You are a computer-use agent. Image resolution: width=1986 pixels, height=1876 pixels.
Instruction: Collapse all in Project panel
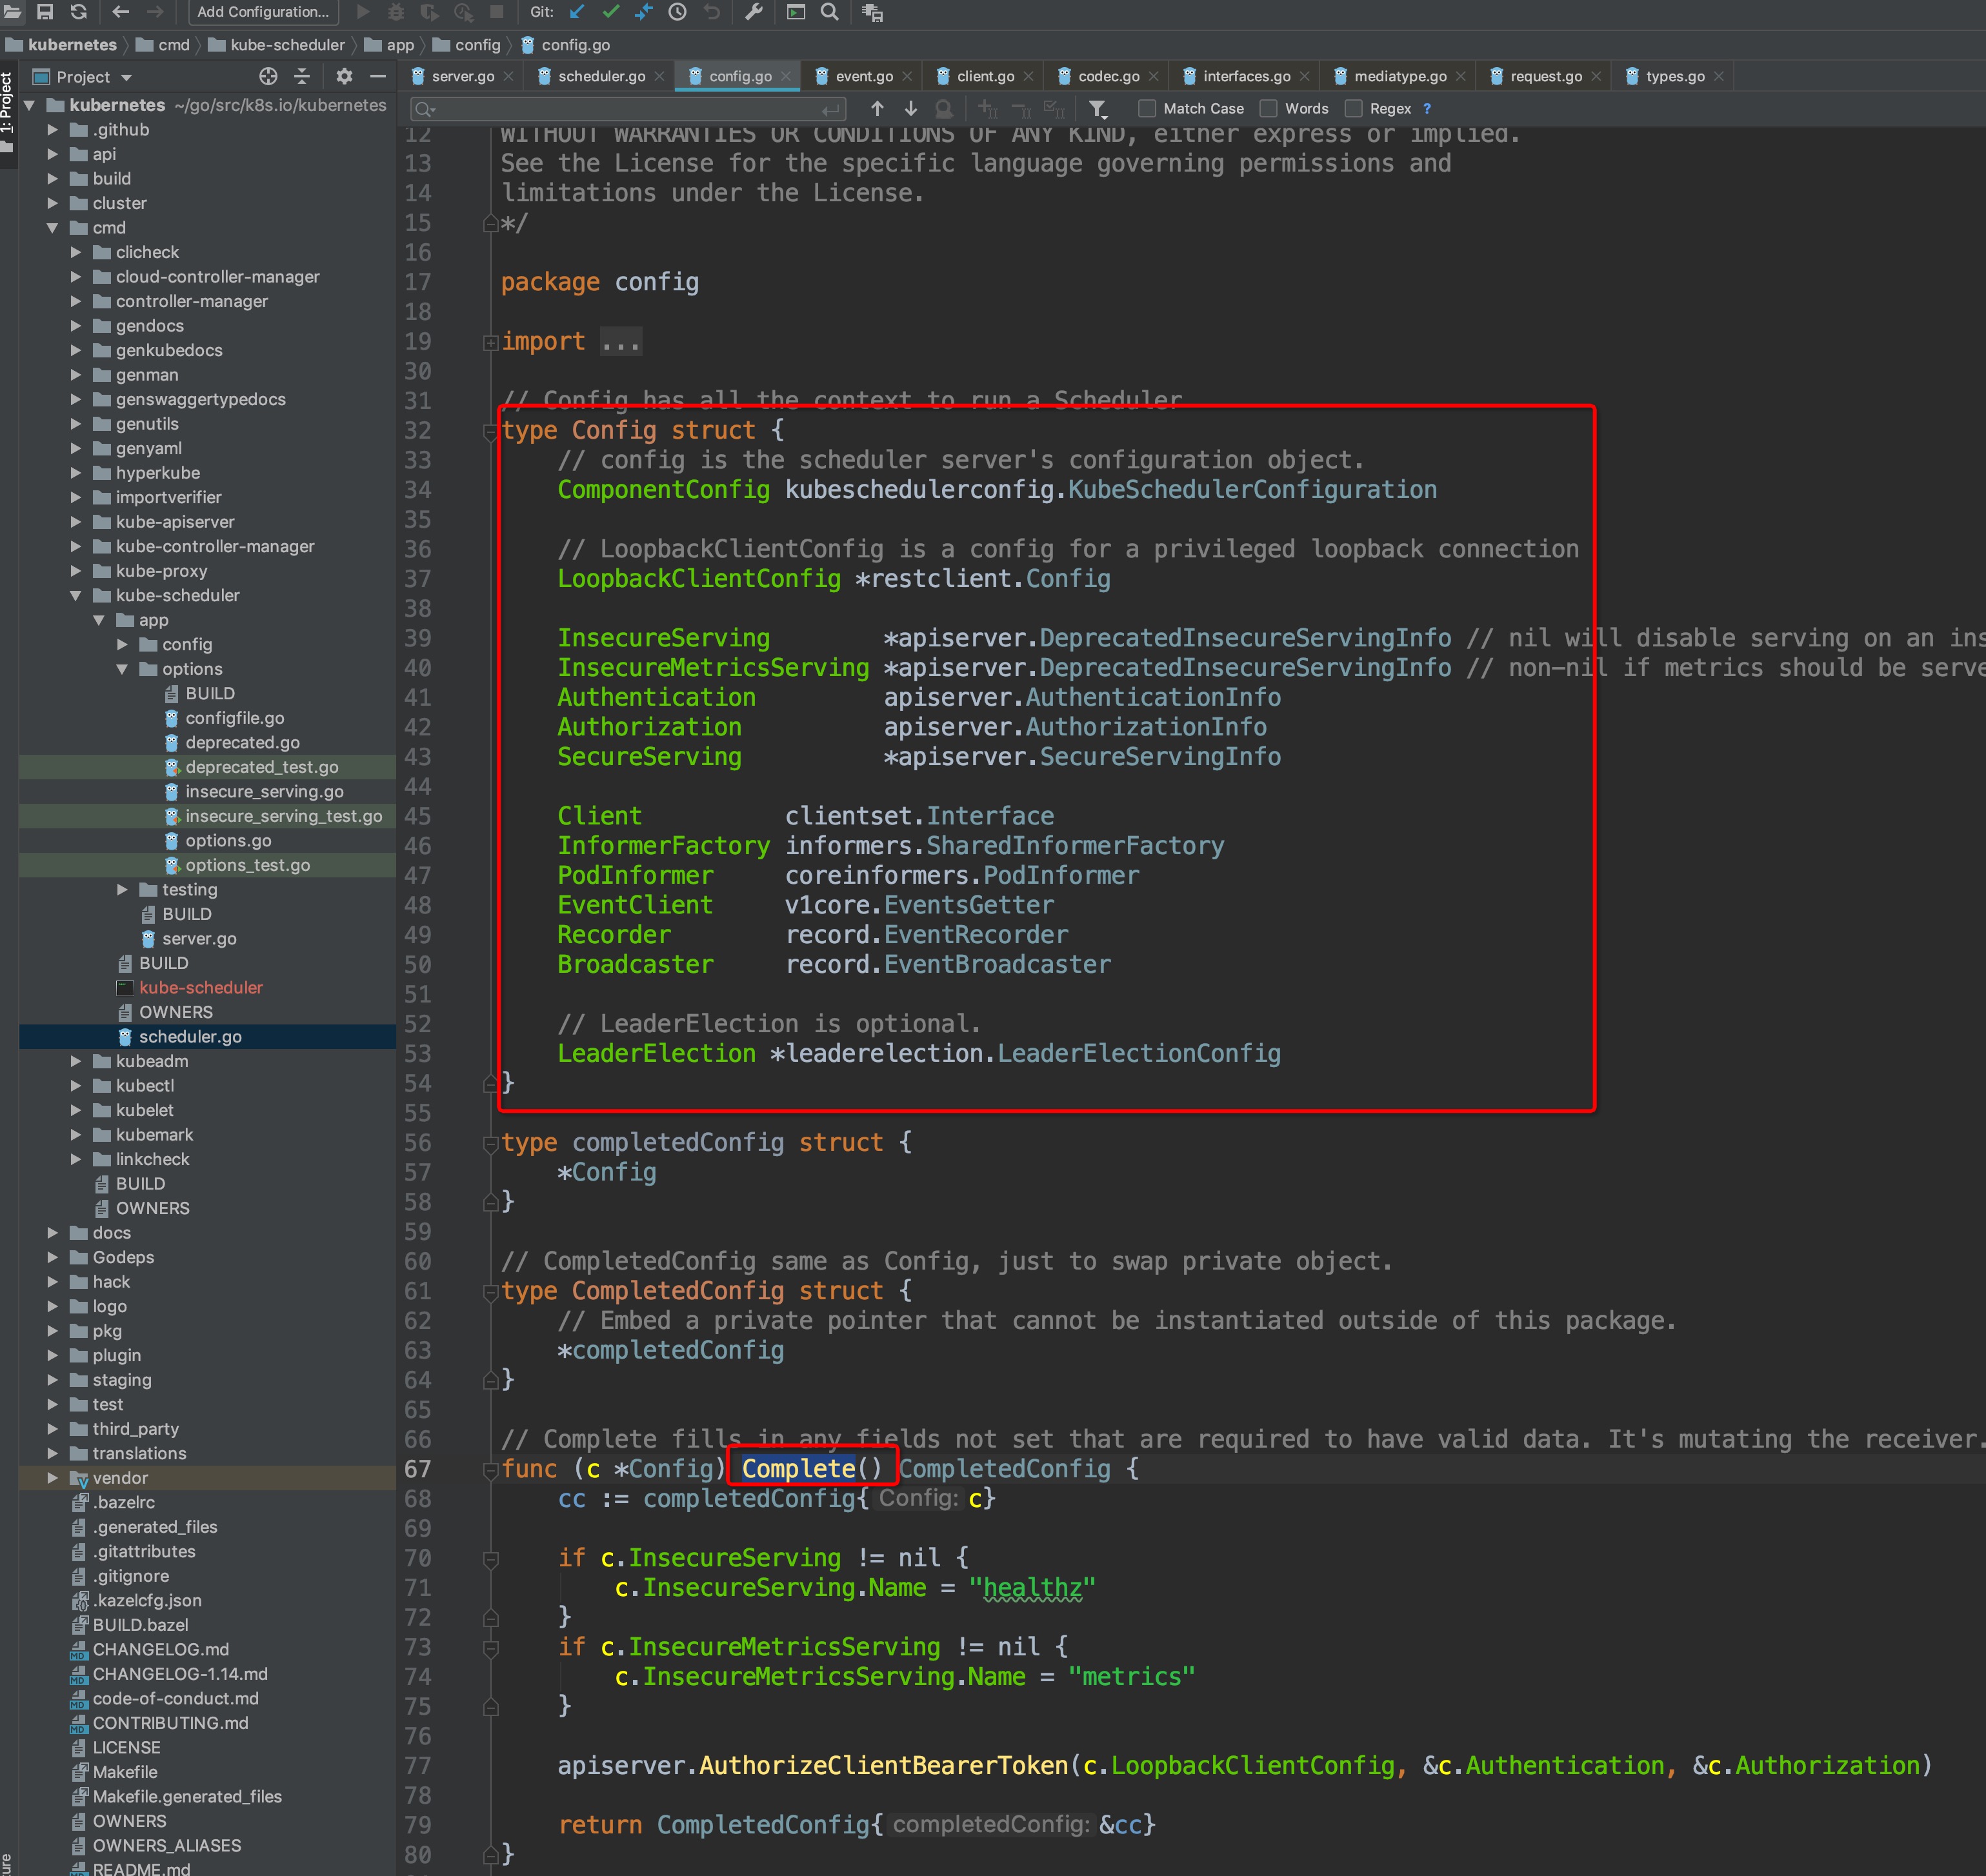302,77
